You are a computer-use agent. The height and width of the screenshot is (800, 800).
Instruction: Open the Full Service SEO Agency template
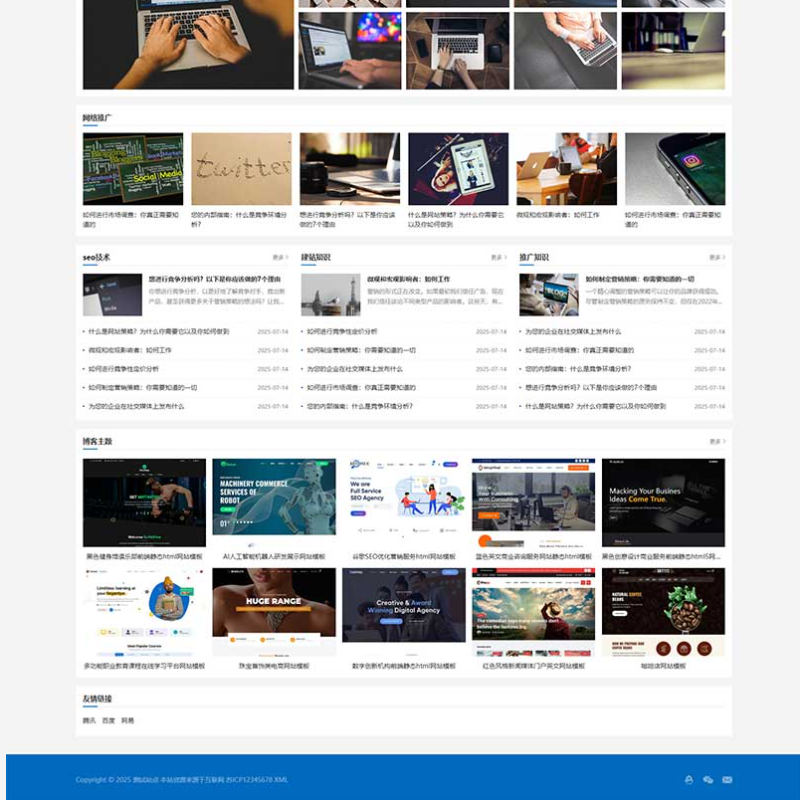coord(403,502)
